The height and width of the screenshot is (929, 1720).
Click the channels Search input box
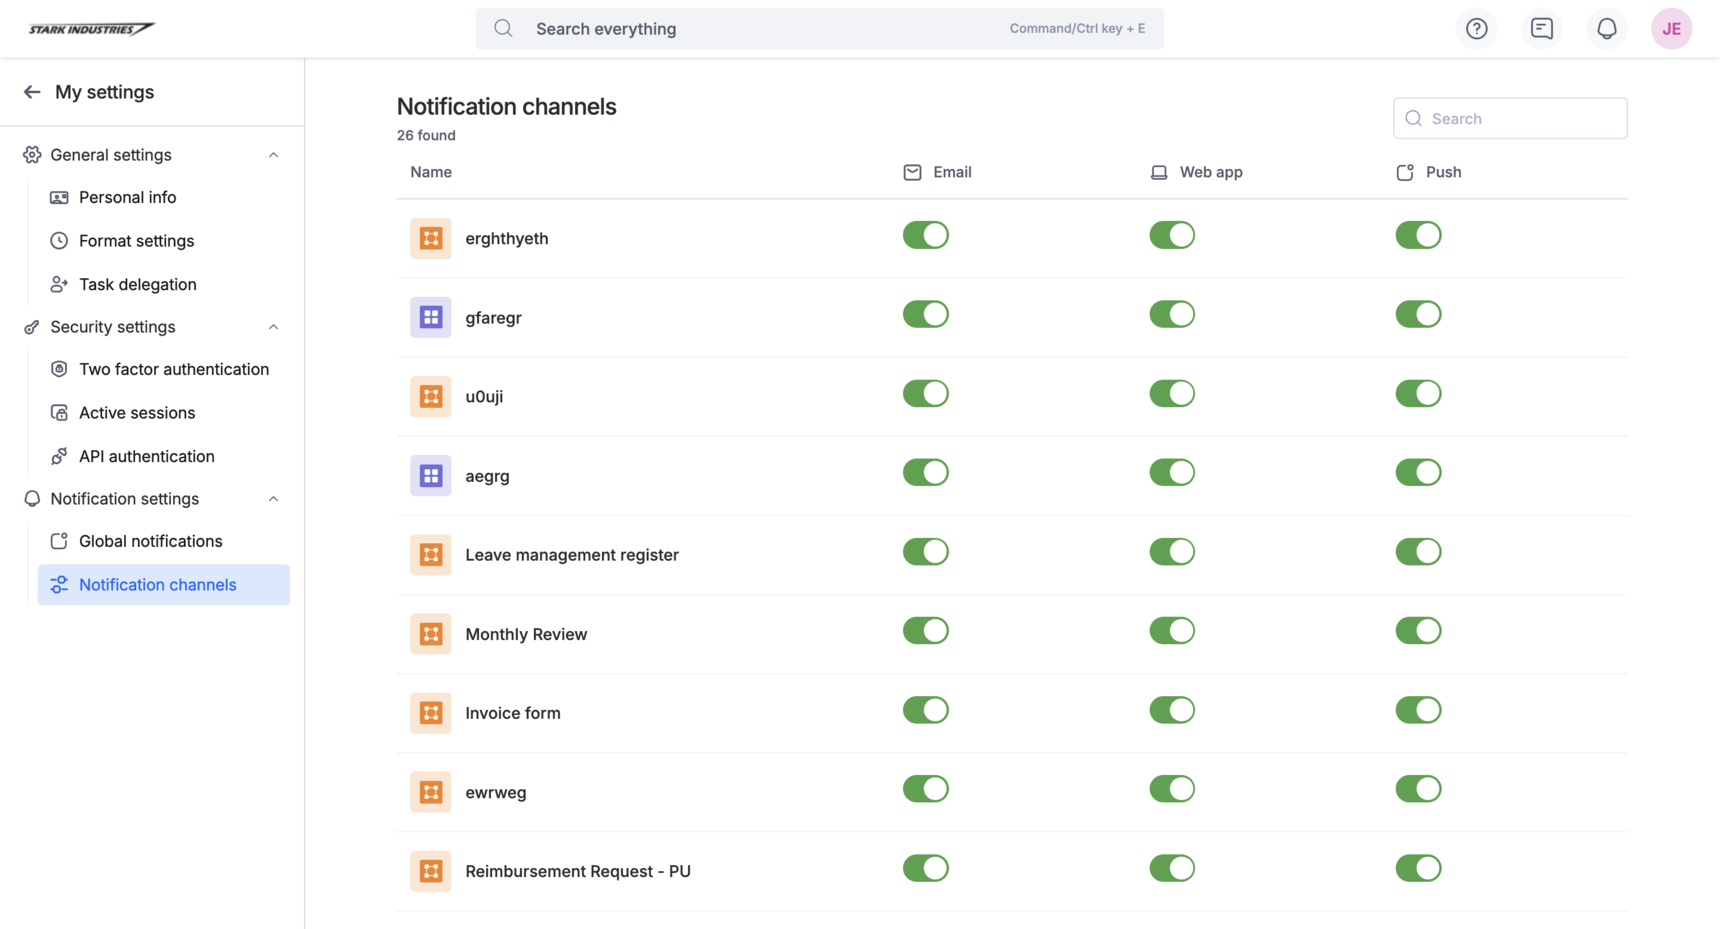pyautogui.click(x=1510, y=118)
